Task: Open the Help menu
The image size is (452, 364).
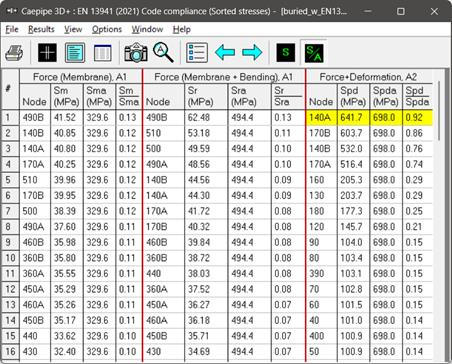Action: [x=182, y=29]
